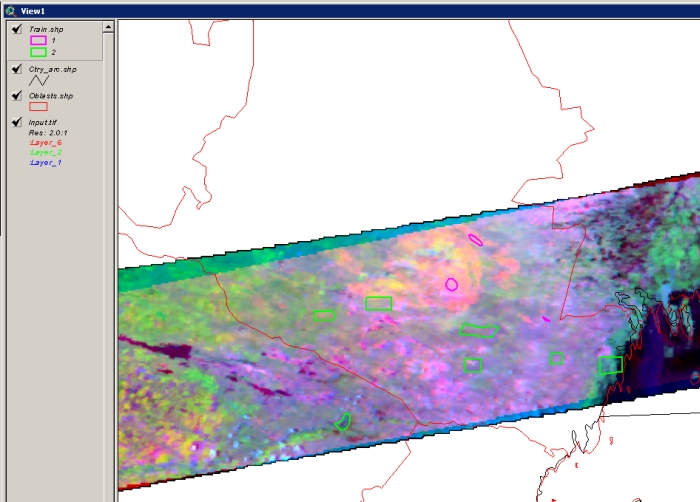Click the magenta elongated training polygon near top
The height and width of the screenshot is (502, 700).
(475, 240)
